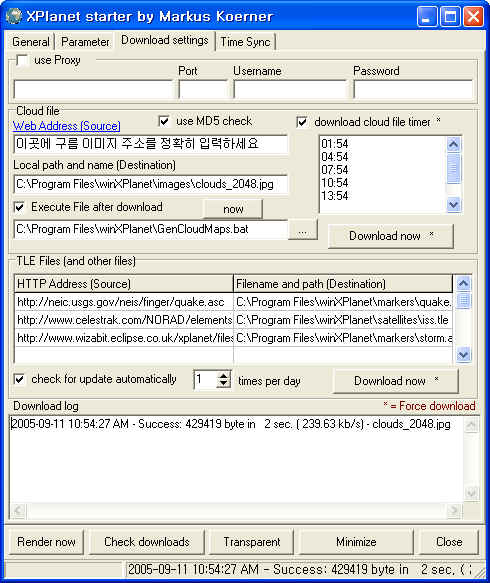Toggle check for update automatically checkbox

click(x=19, y=379)
